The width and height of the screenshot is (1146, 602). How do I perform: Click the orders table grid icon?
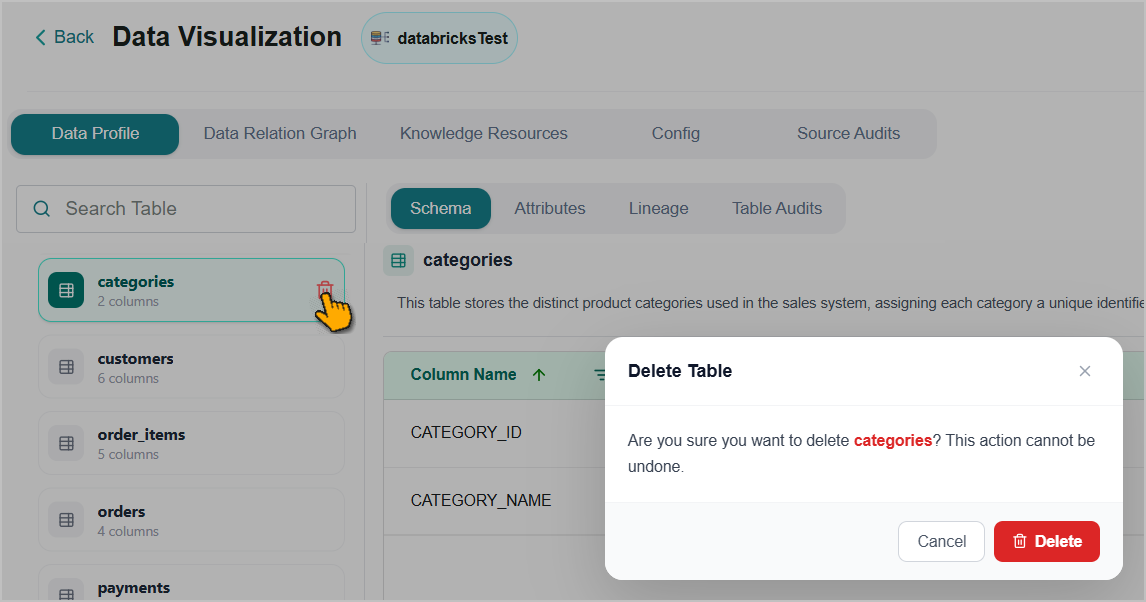pos(67,520)
